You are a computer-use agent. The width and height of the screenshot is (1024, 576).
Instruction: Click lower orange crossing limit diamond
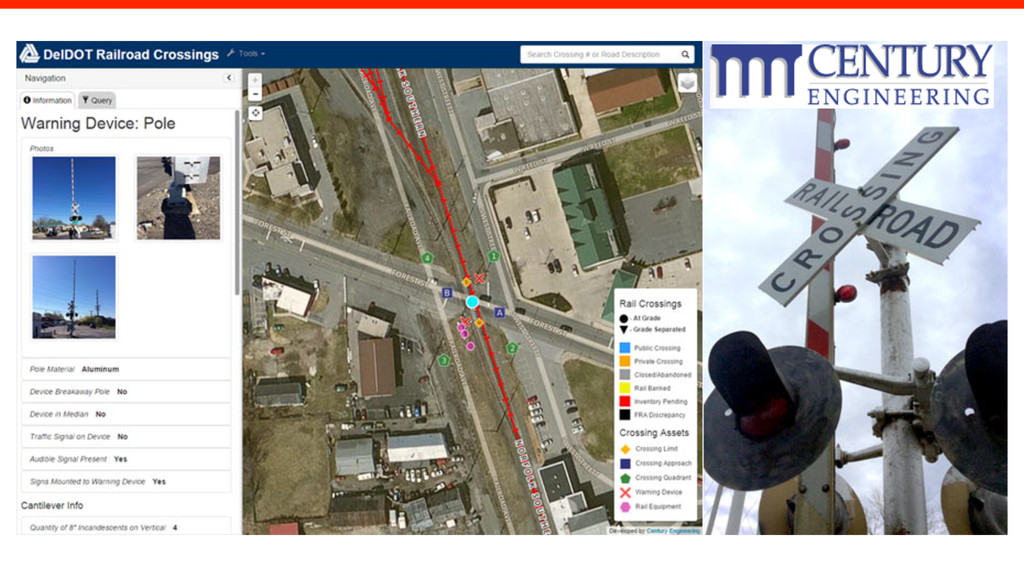tap(479, 323)
